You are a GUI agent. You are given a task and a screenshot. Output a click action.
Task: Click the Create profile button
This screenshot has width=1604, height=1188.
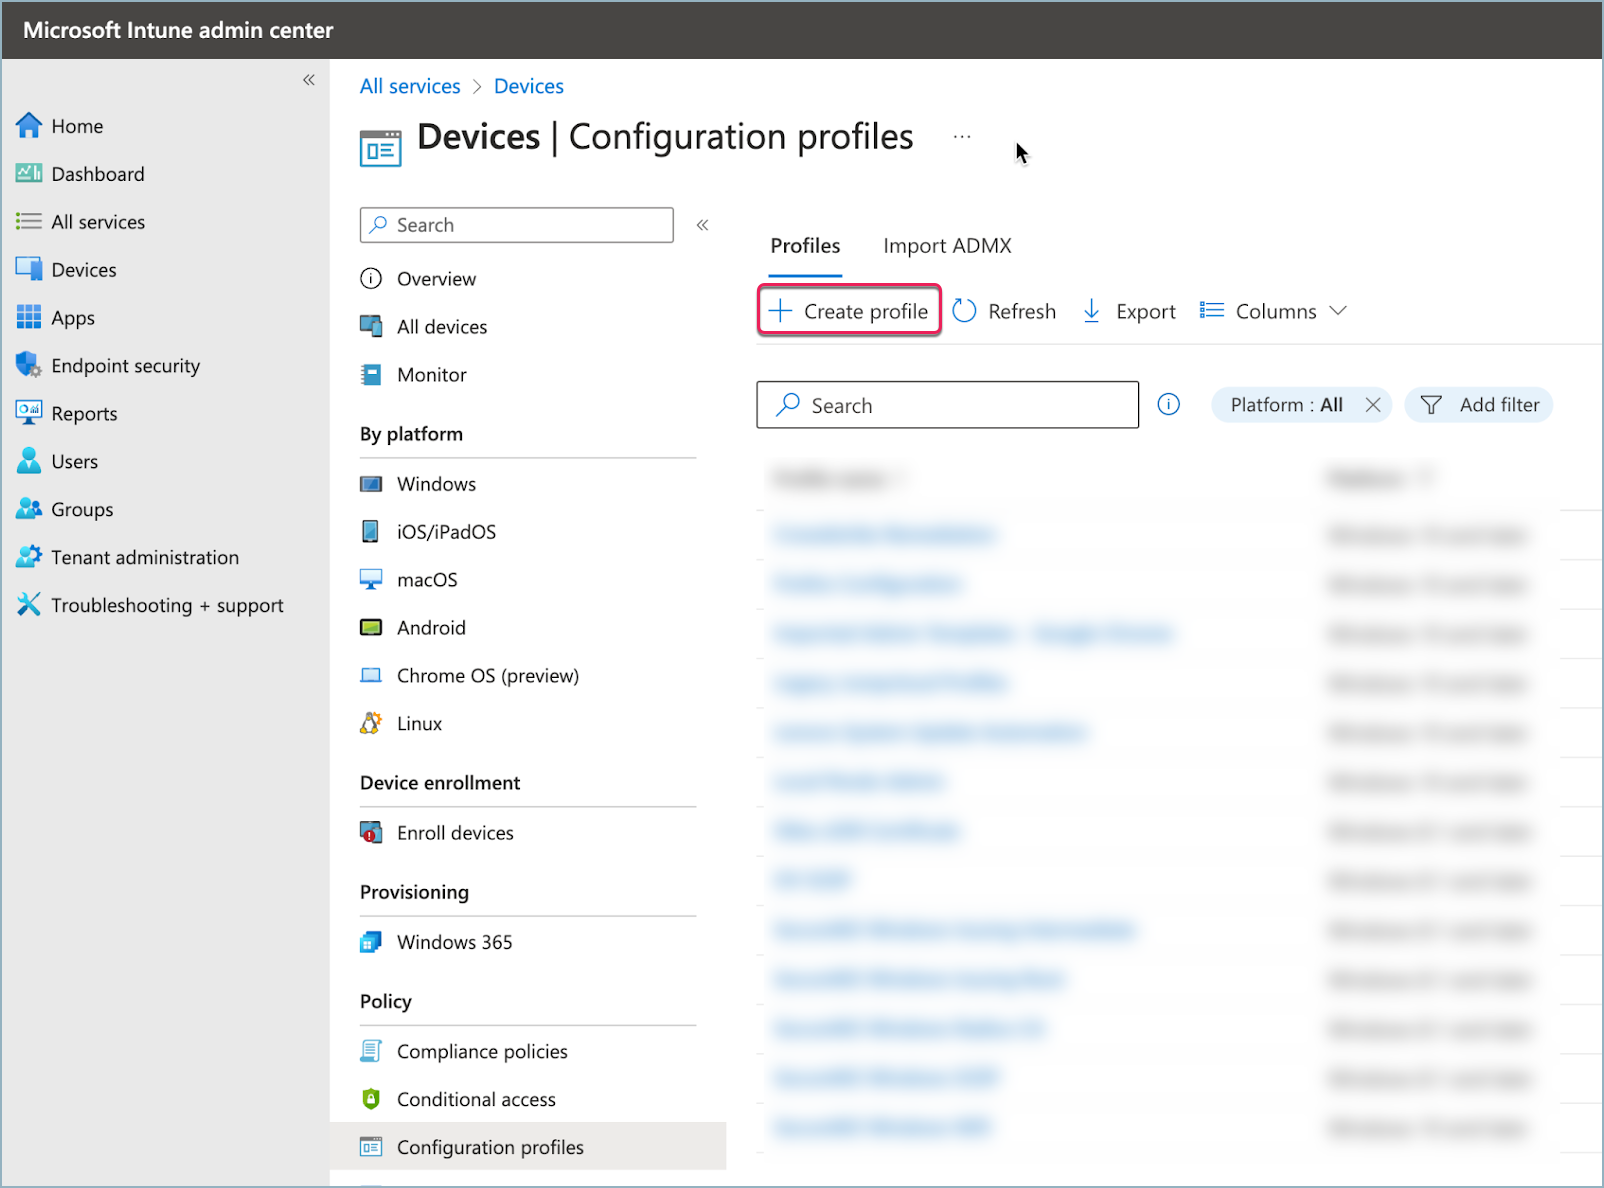click(x=849, y=312)
